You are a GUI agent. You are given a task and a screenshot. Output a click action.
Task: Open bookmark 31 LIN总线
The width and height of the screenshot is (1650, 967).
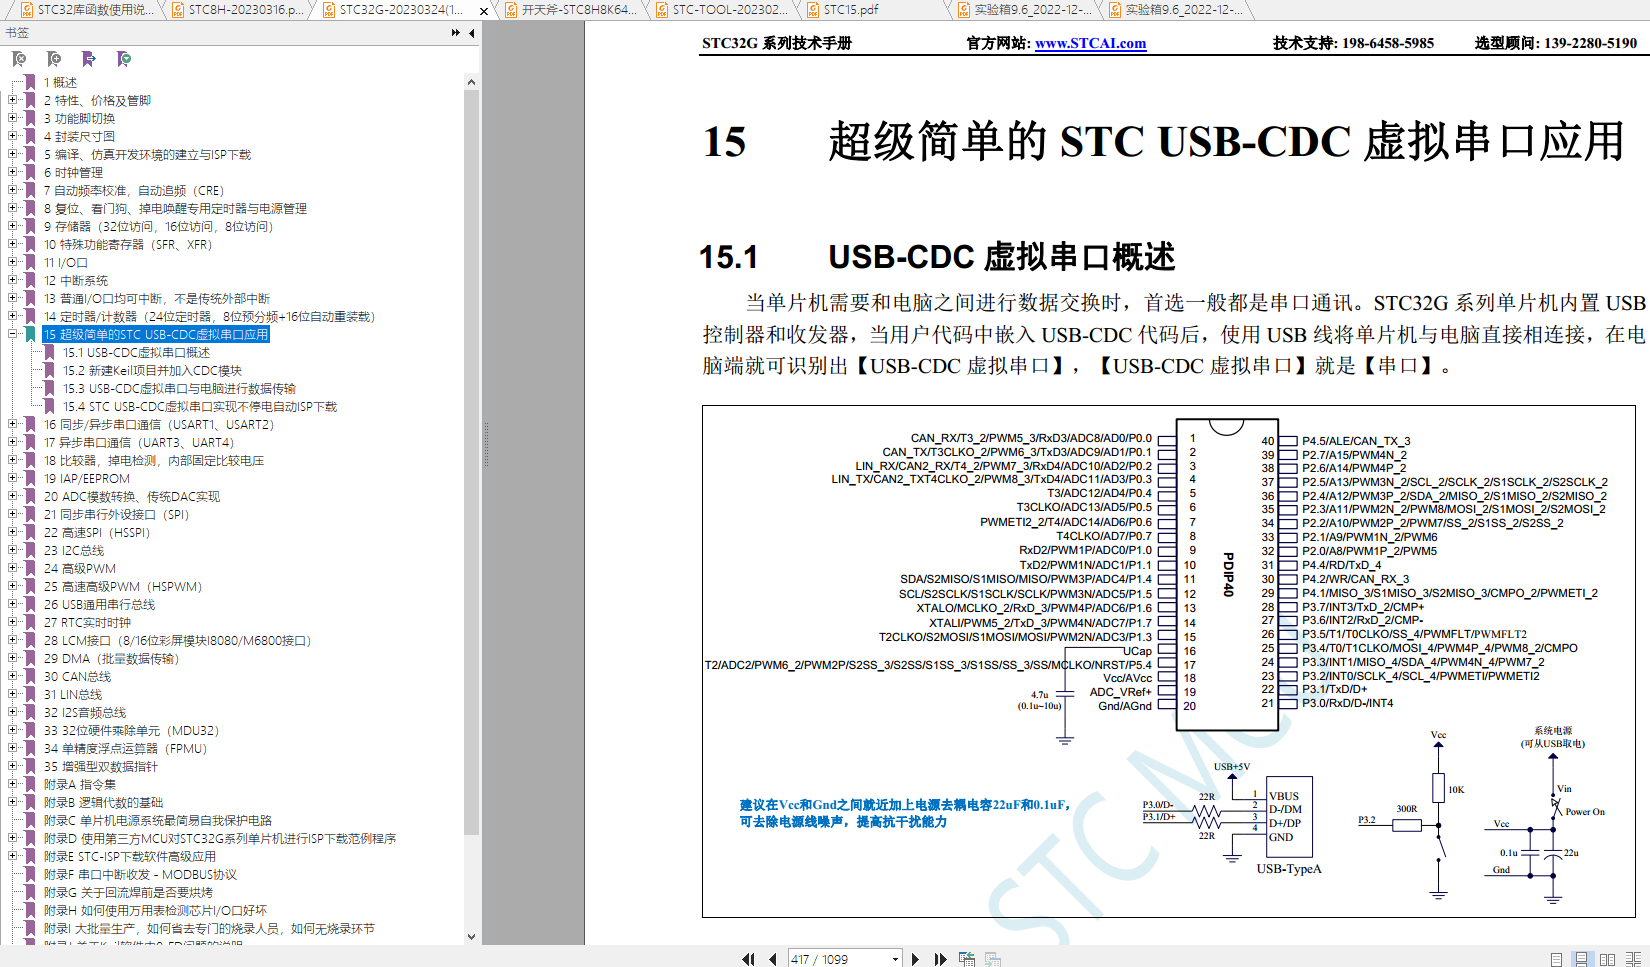click(72, 694)
